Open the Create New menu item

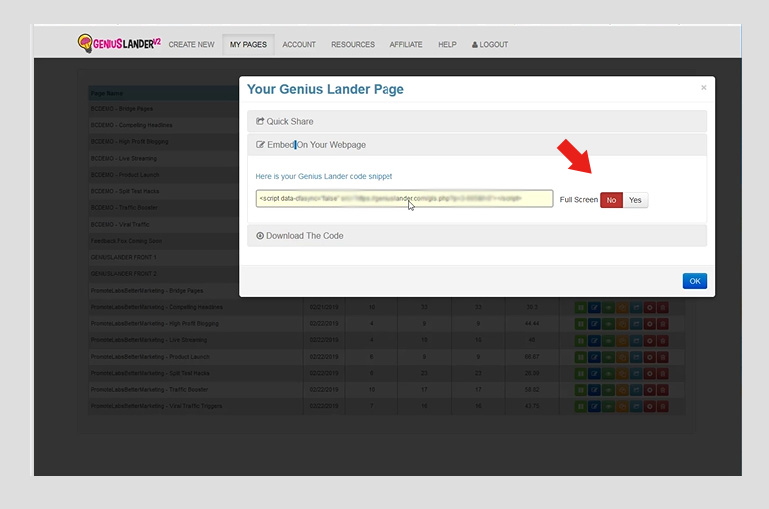(x=191, y=45)
